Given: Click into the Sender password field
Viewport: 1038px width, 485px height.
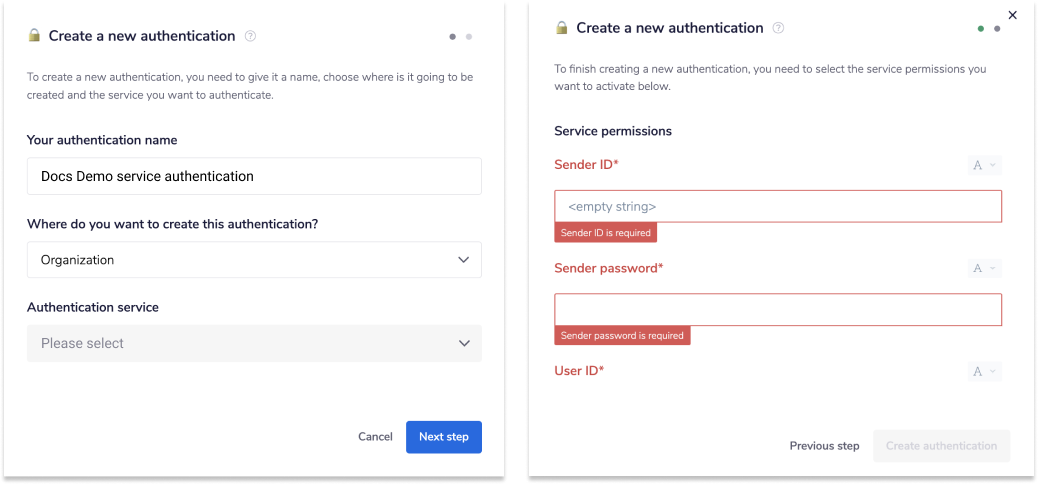Looking at the screenshot, I should pyautogui.click(x=777, y=309).
